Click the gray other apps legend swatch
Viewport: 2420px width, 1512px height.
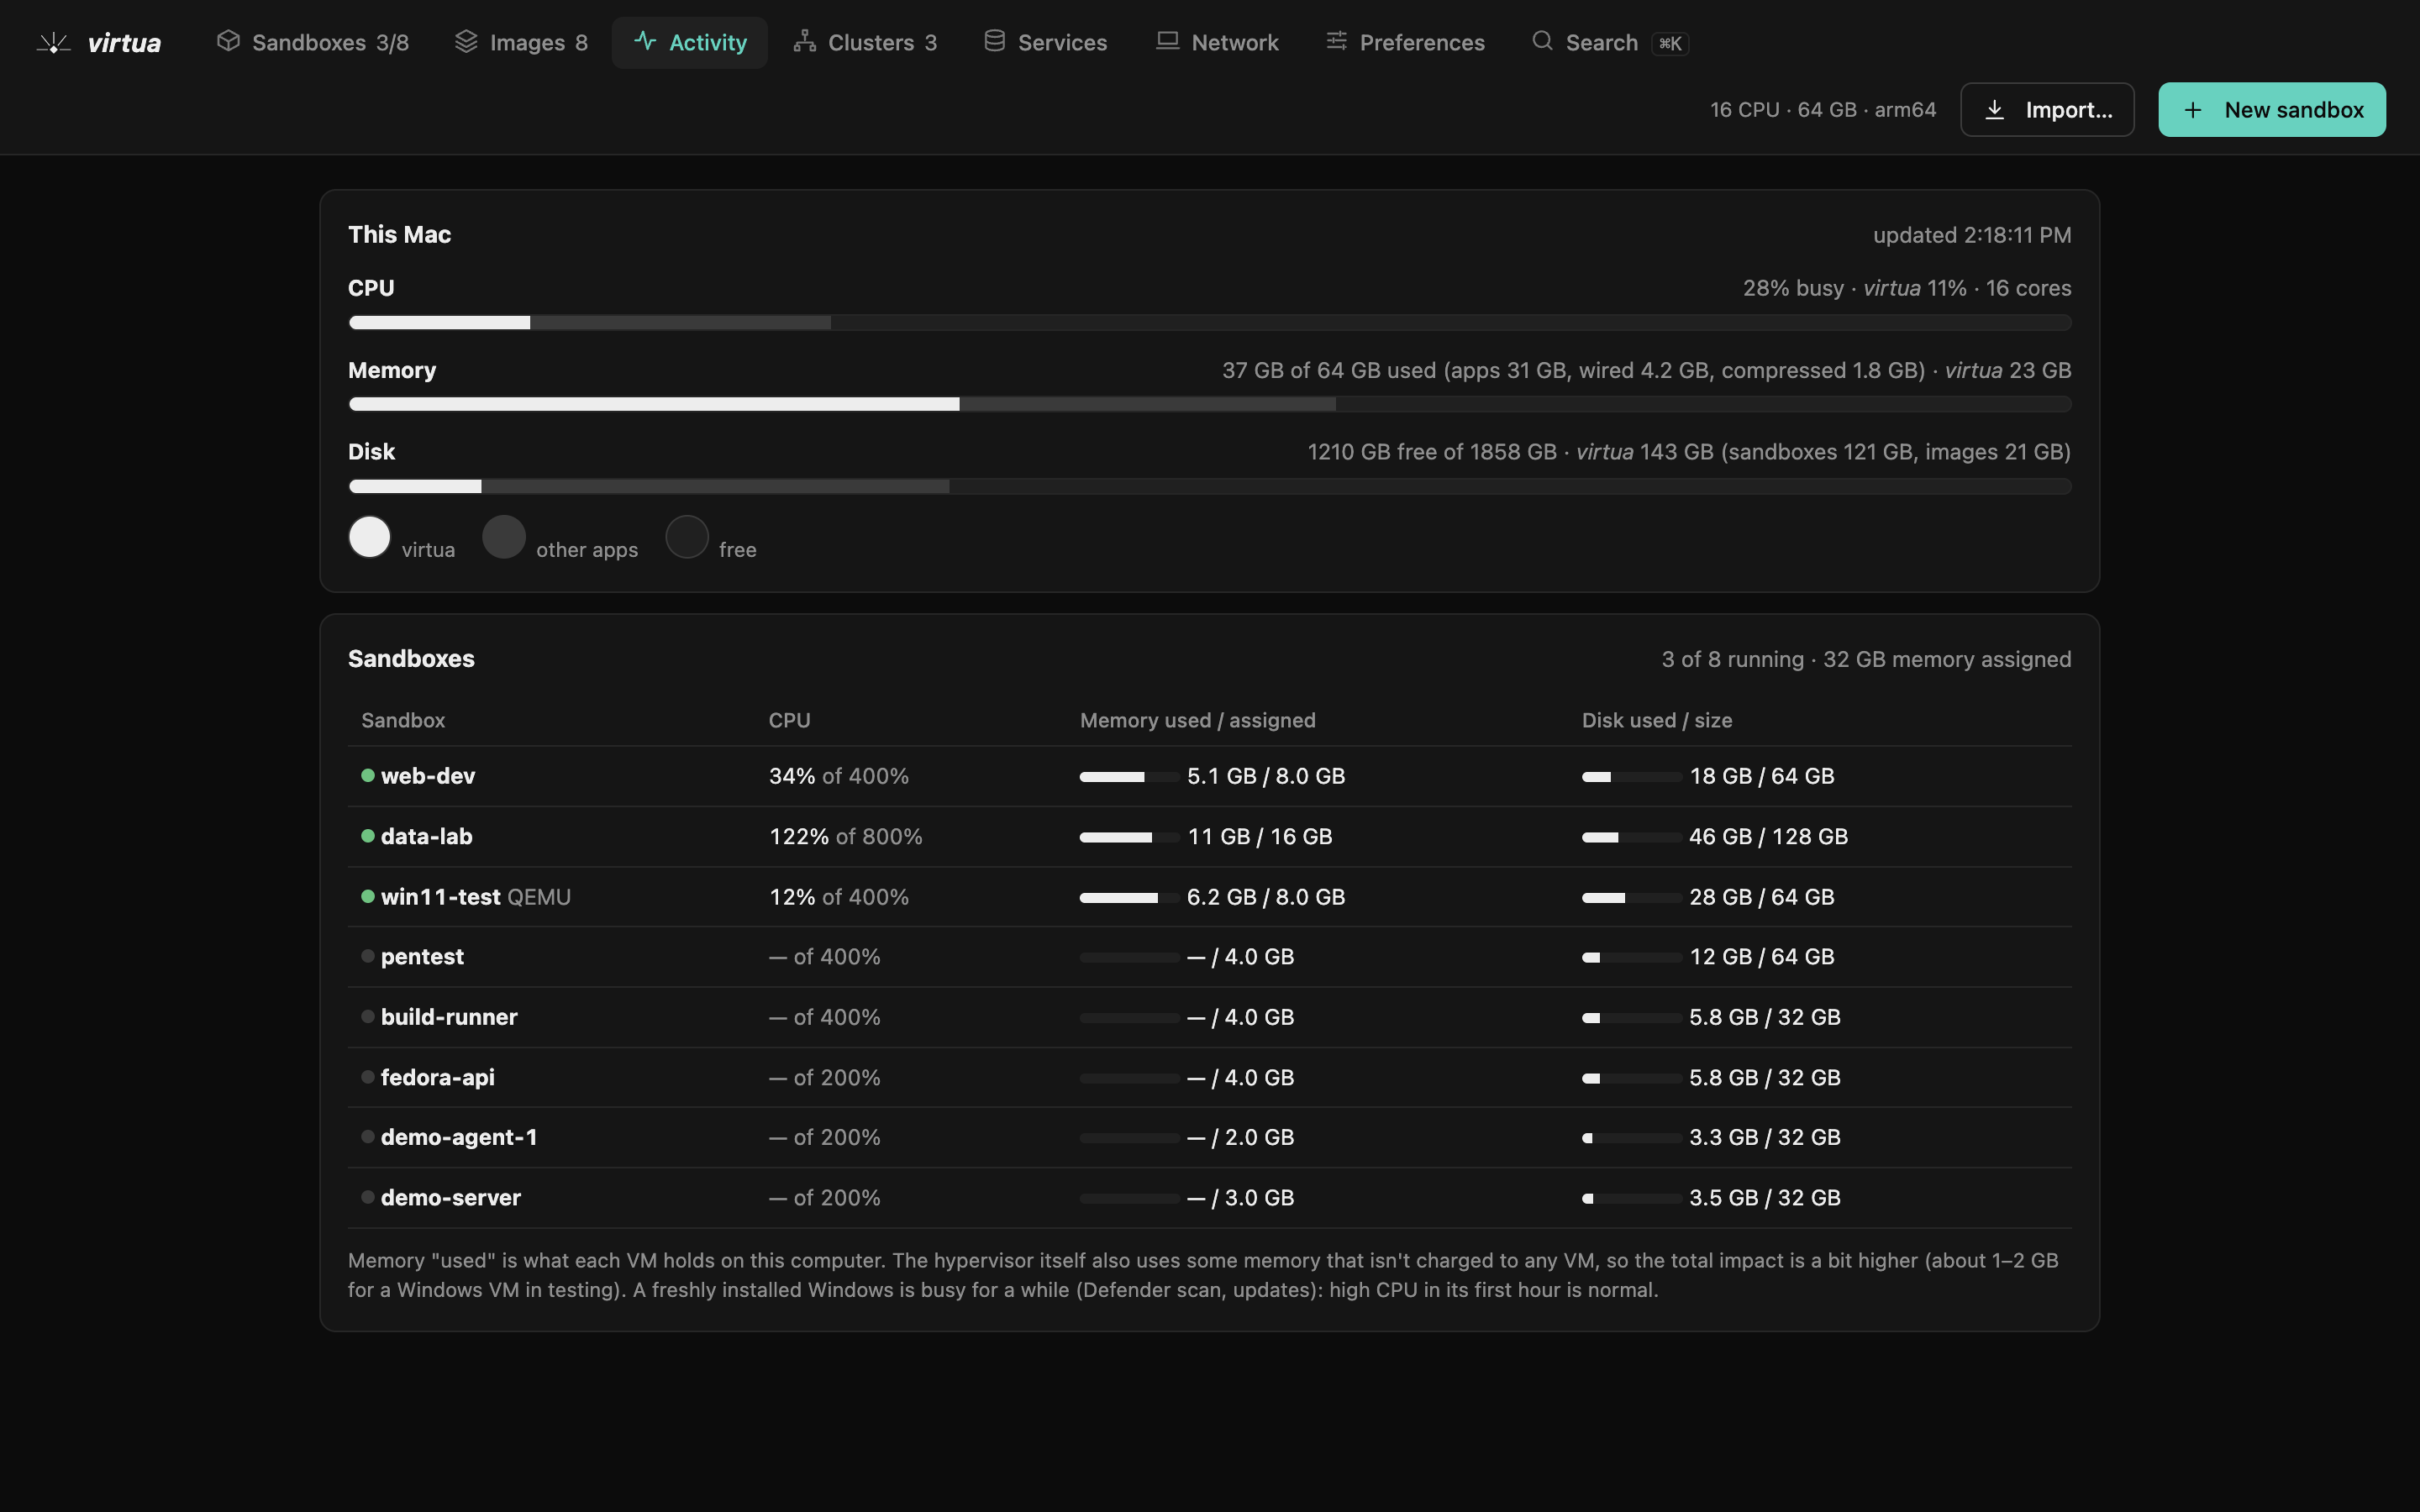504,537
